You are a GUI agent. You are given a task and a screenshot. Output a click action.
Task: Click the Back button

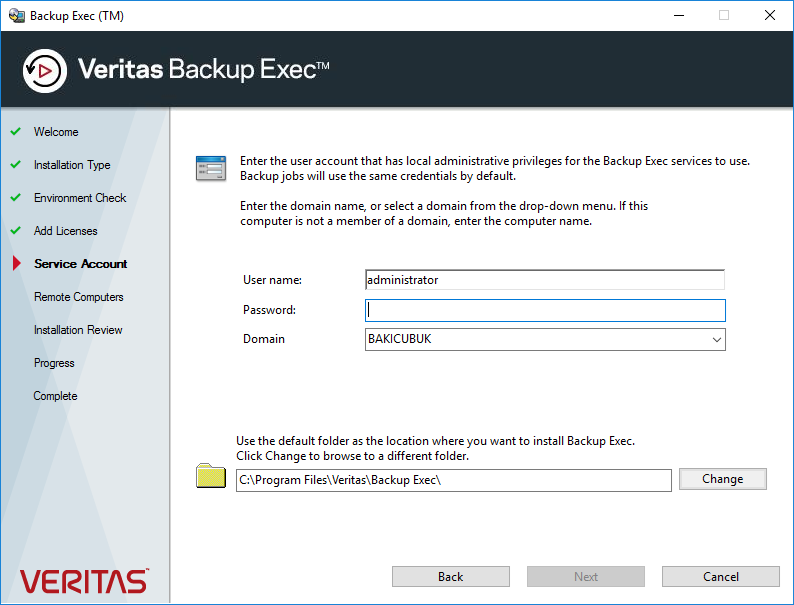(451, 577)
